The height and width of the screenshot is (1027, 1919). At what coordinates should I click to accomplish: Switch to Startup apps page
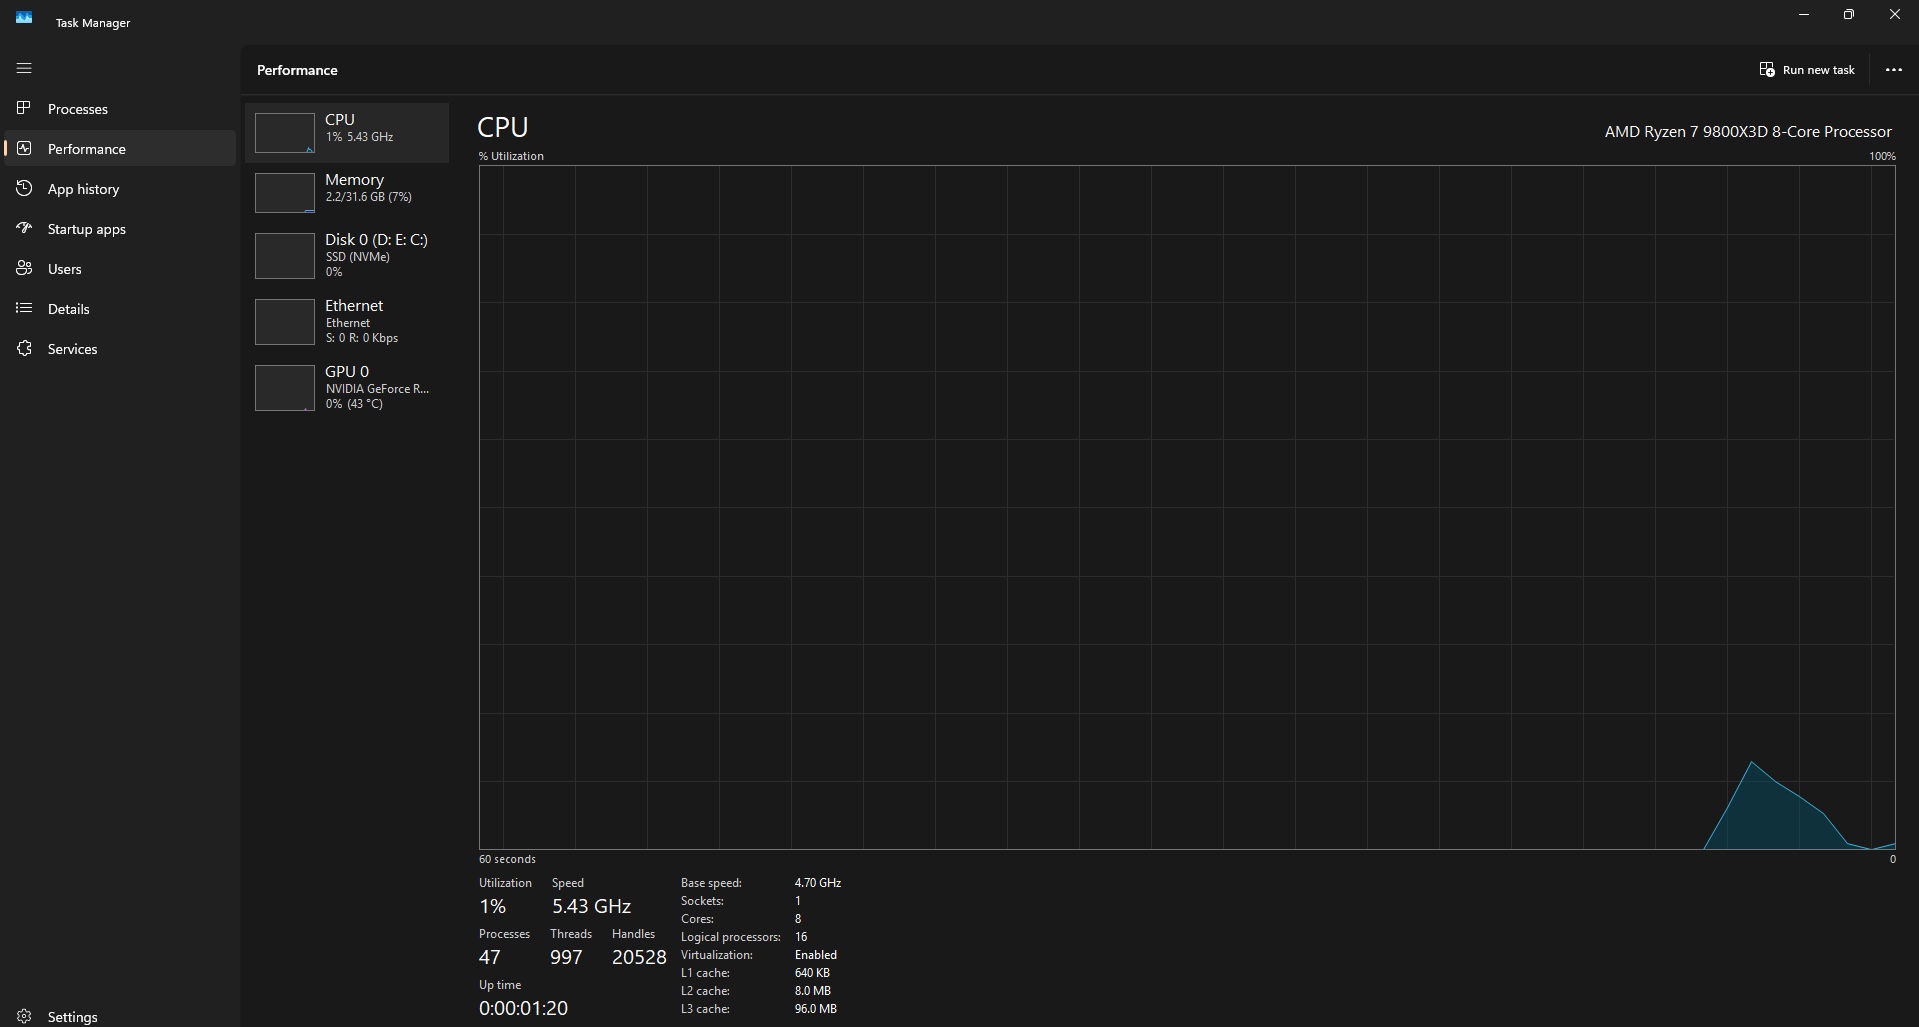coord(120,228)
